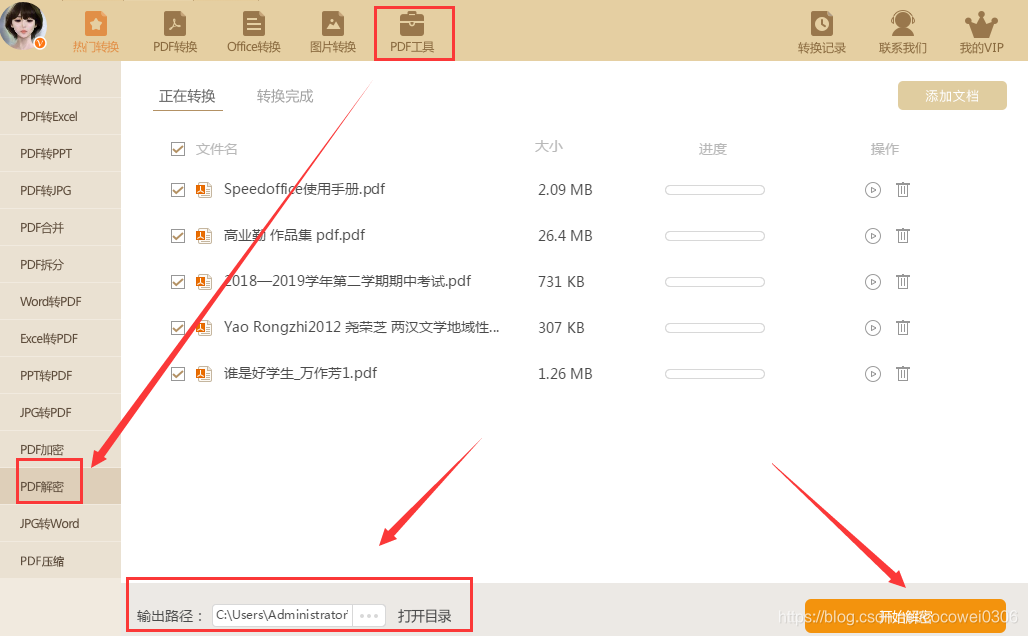Click the 大小 column header
Image resolution: width=1028 pixels, height=636 pixels.
tap(549, 146)
